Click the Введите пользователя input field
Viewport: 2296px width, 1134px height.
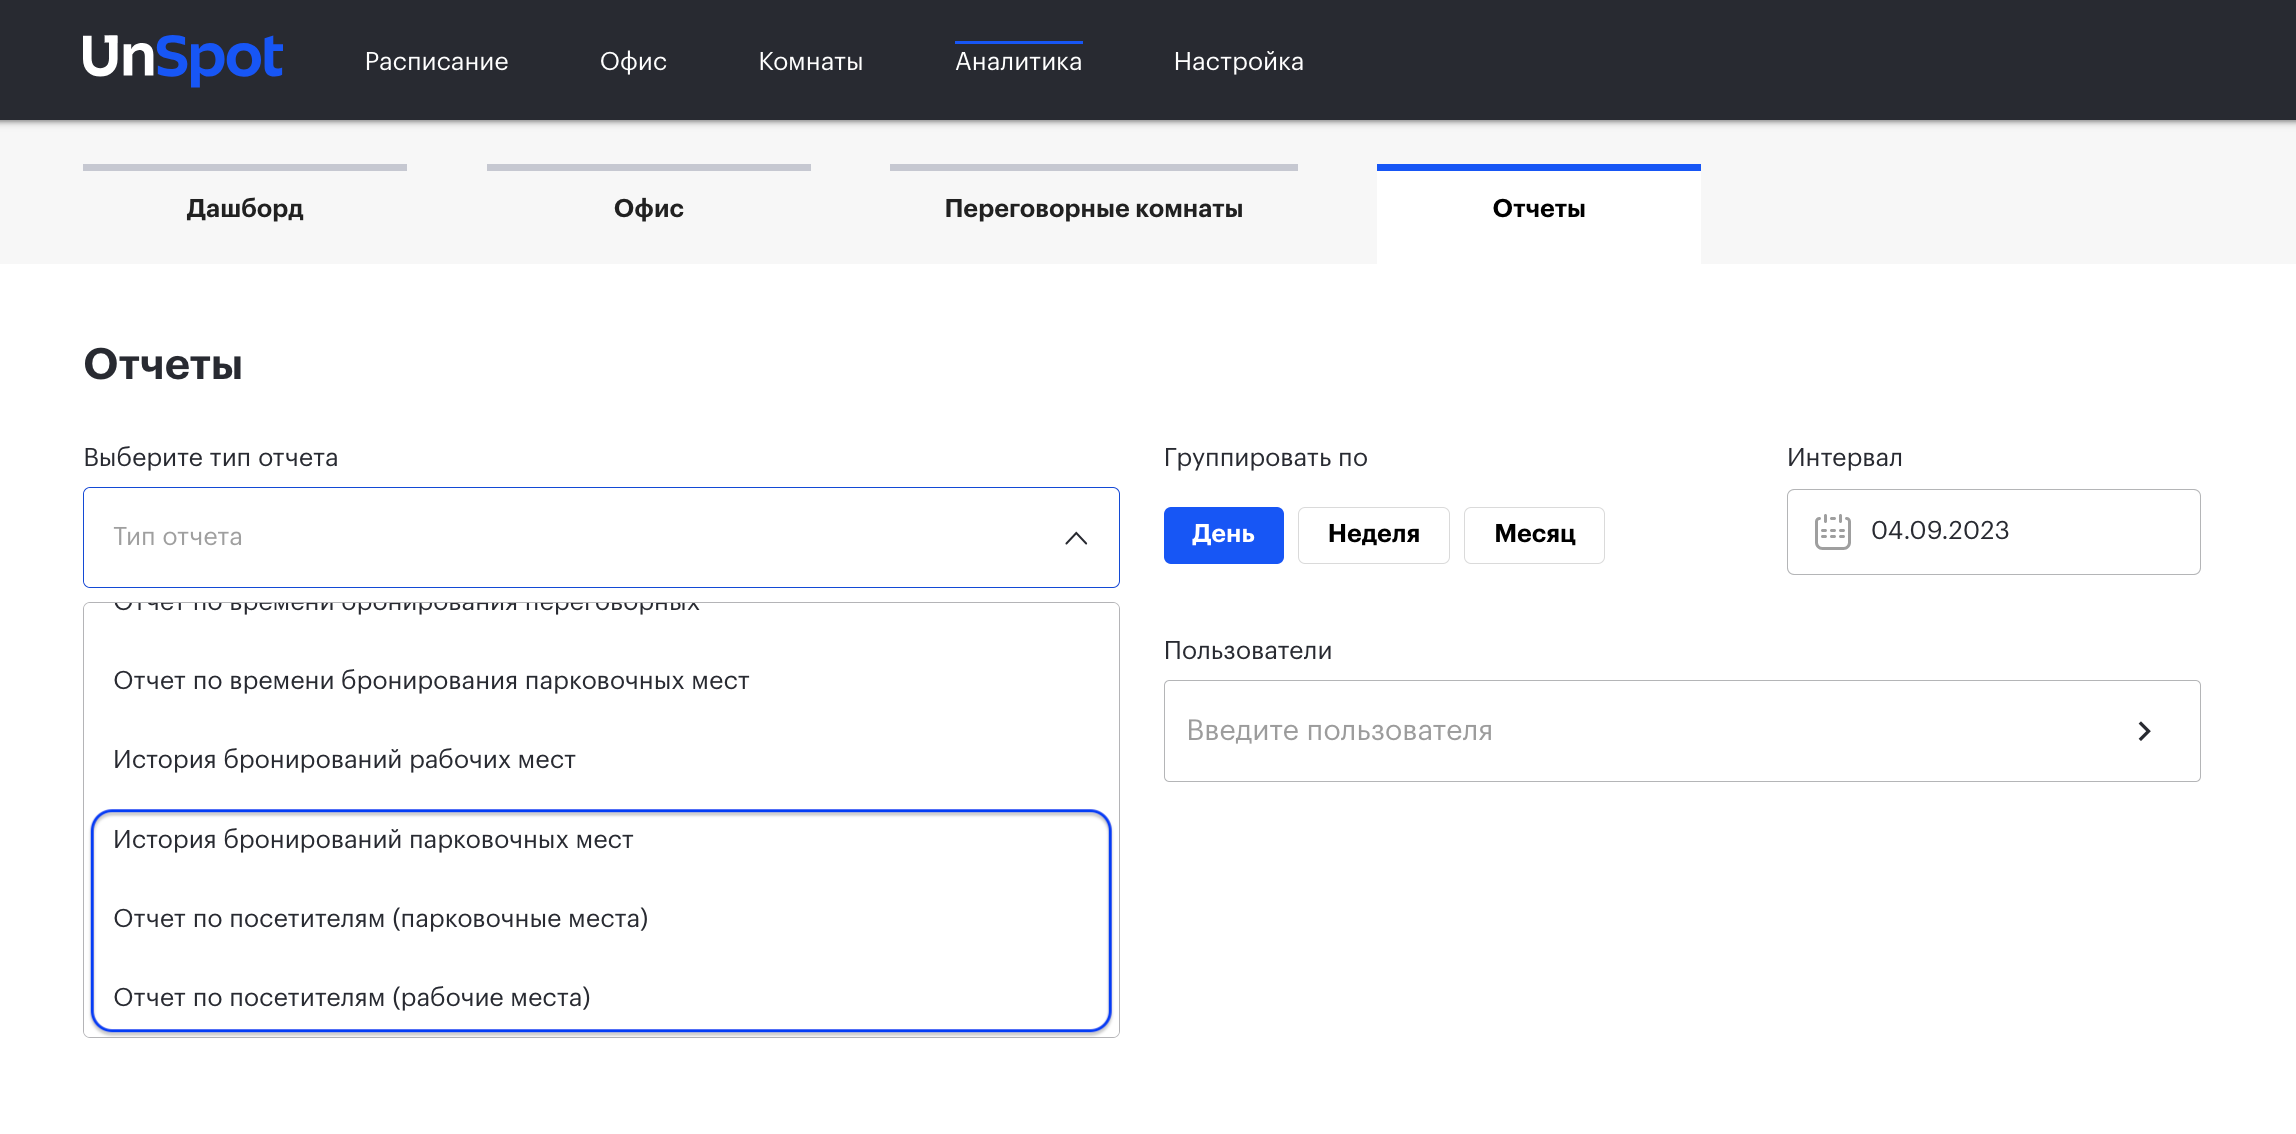[x=1682, y=731]
